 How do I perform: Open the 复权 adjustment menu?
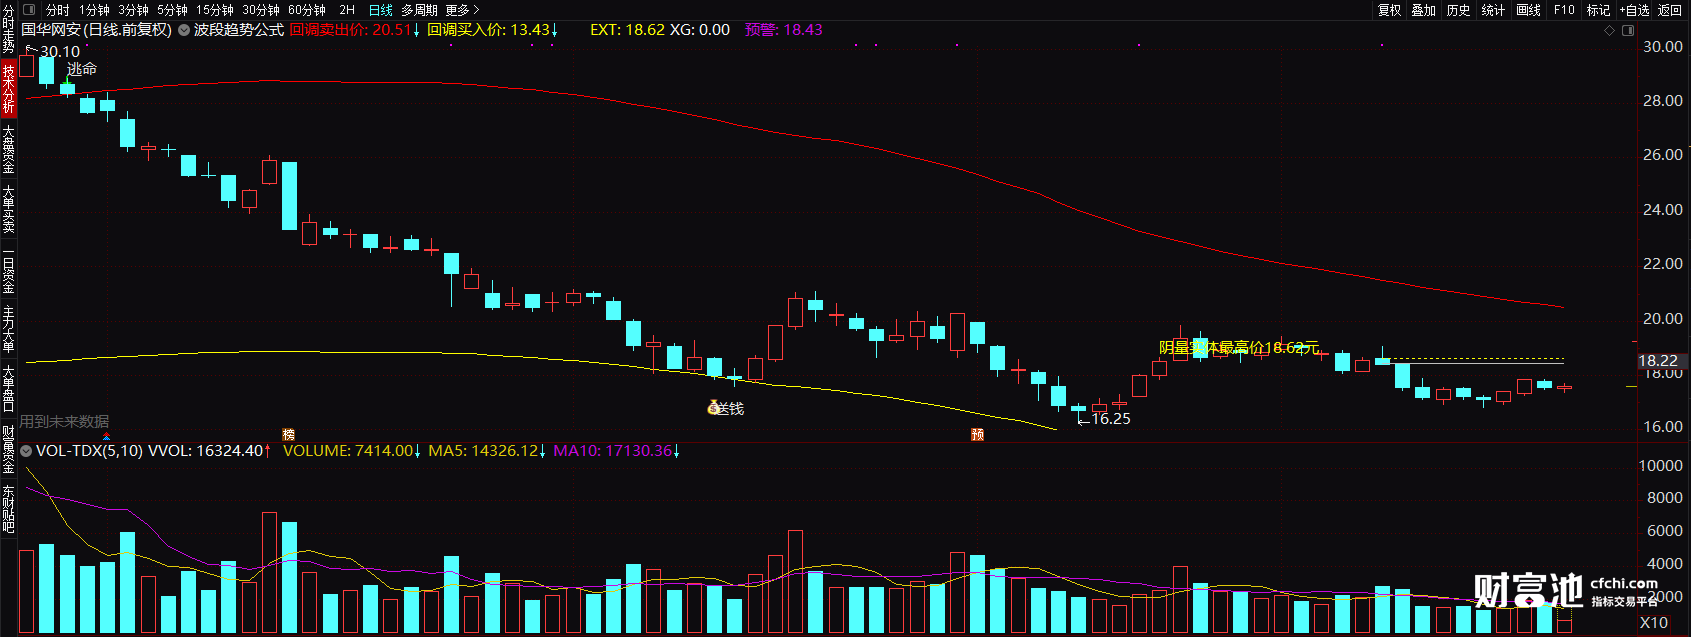click(x=1389, y=10)
